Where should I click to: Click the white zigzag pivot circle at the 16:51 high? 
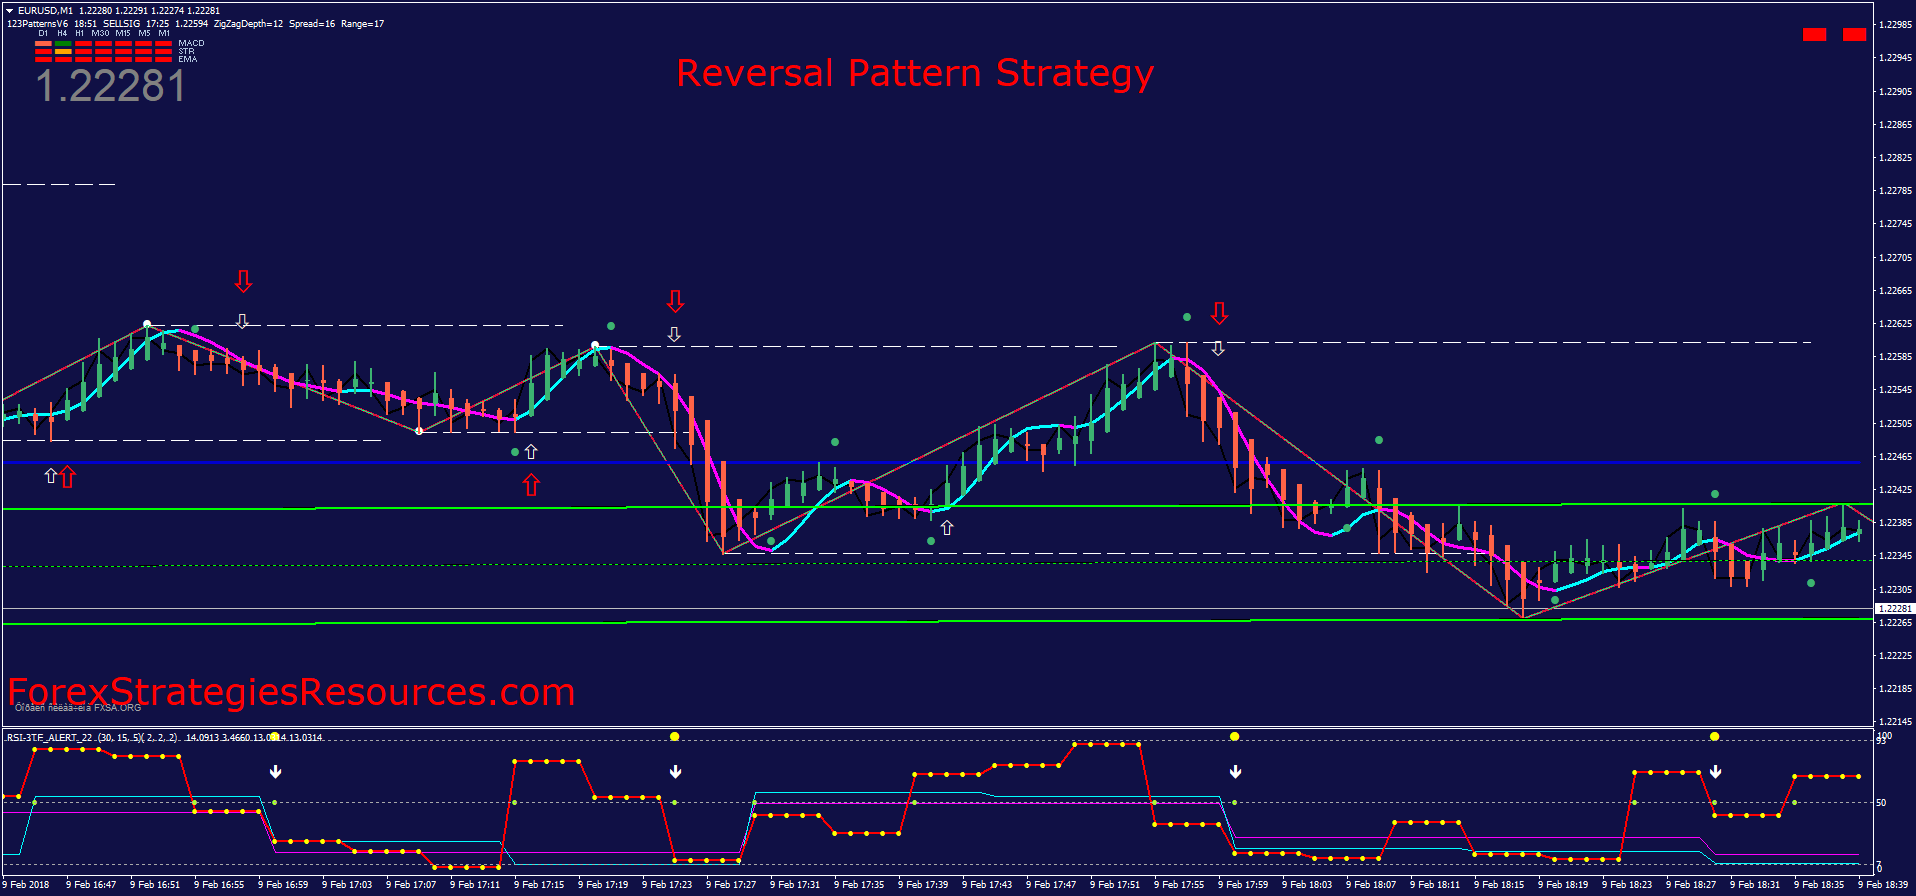coord(147,324)
